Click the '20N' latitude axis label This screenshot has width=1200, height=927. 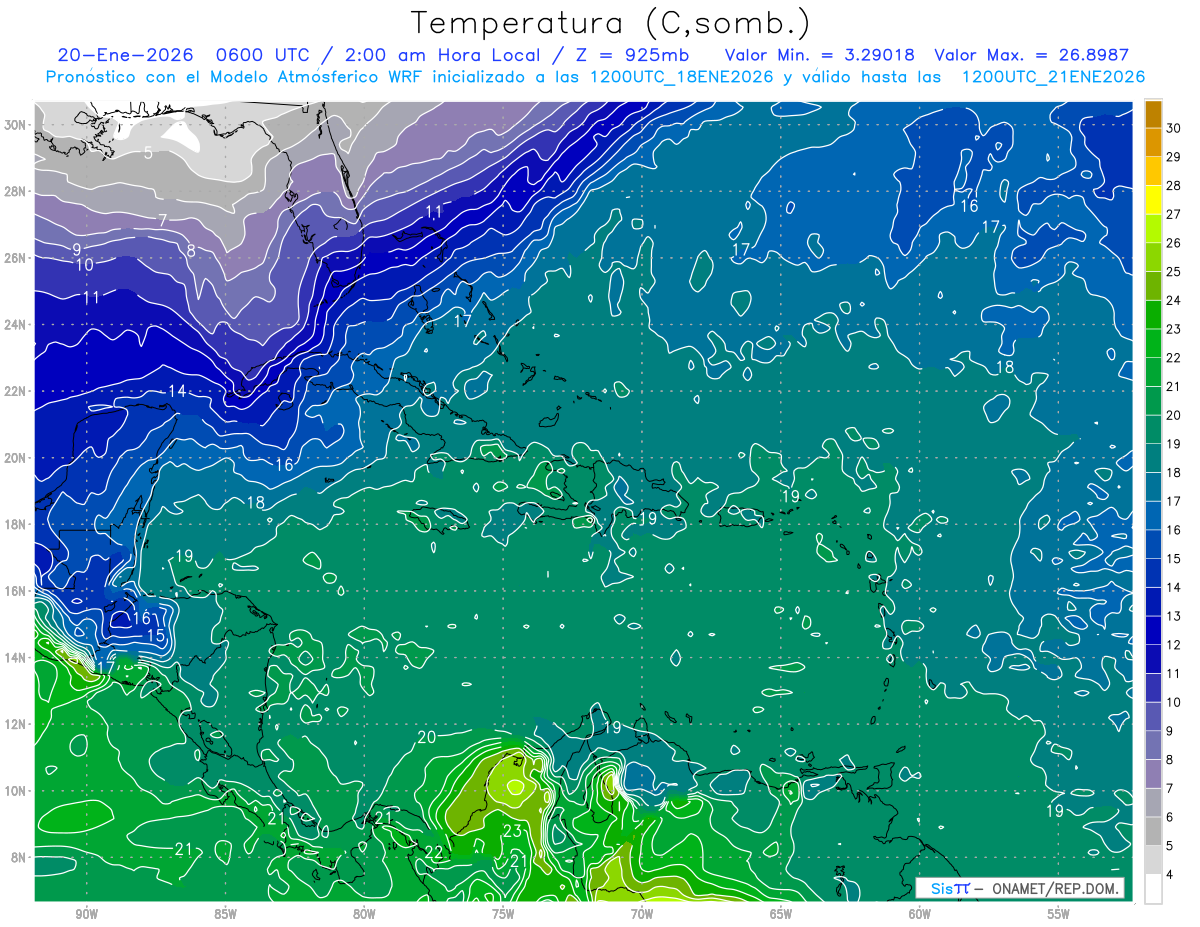pyautogui.click(x=17, y=458)
